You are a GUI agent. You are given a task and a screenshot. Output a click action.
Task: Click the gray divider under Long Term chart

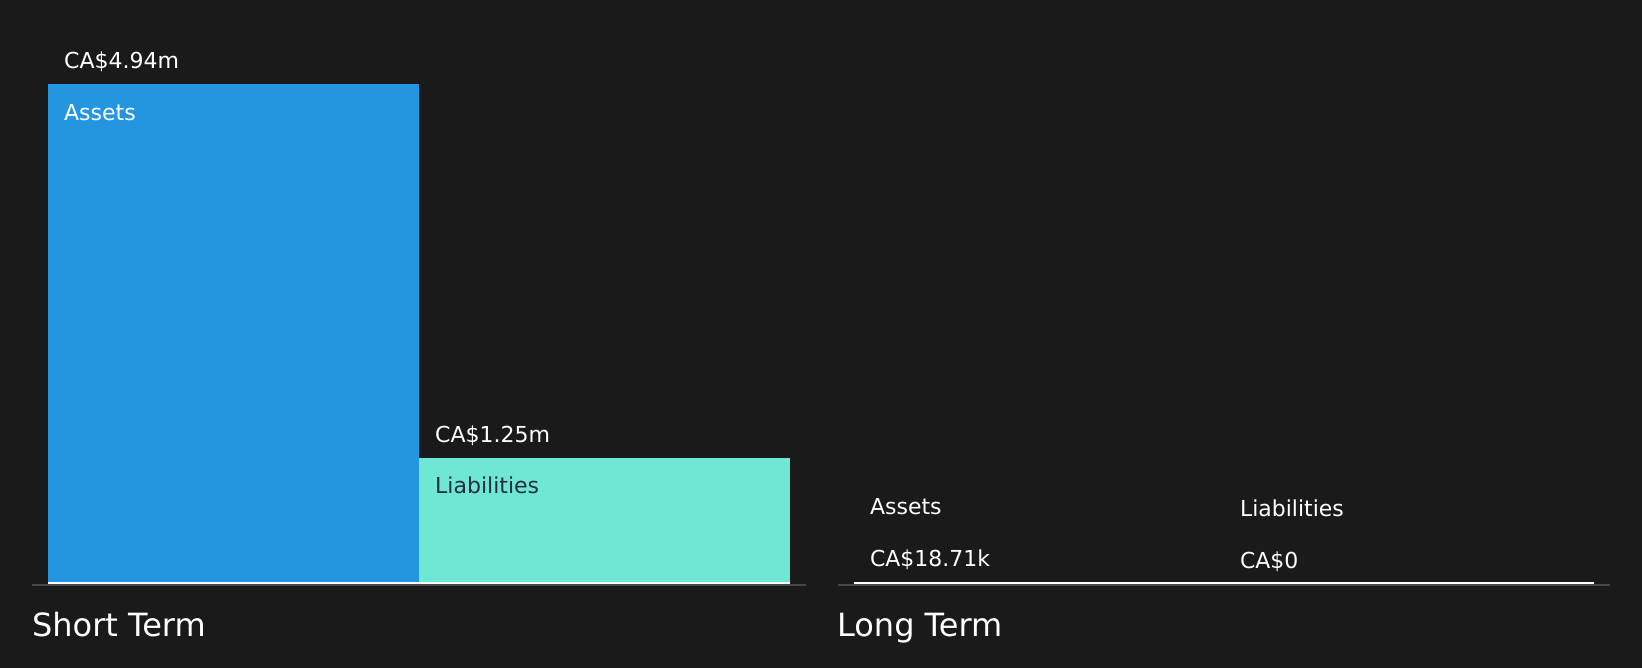pos(1223,585)
